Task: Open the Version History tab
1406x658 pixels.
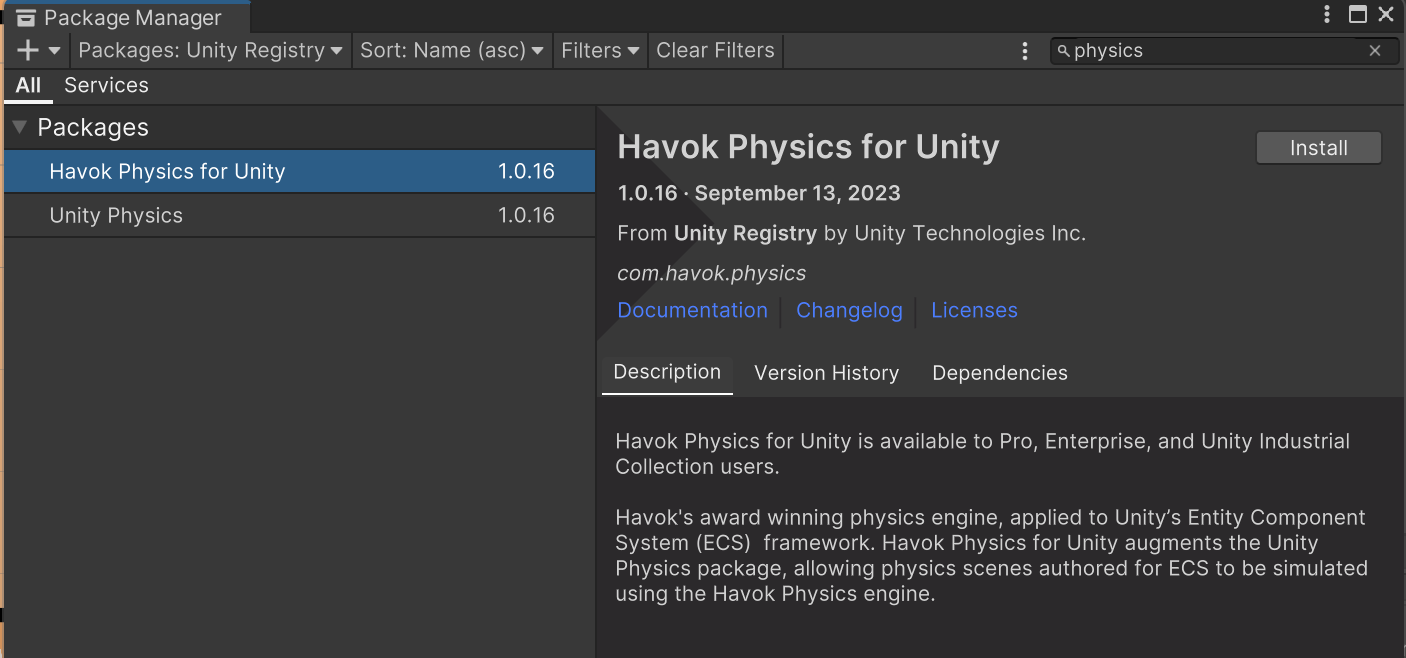Action: pyautogui.click(x=826, y=373)
